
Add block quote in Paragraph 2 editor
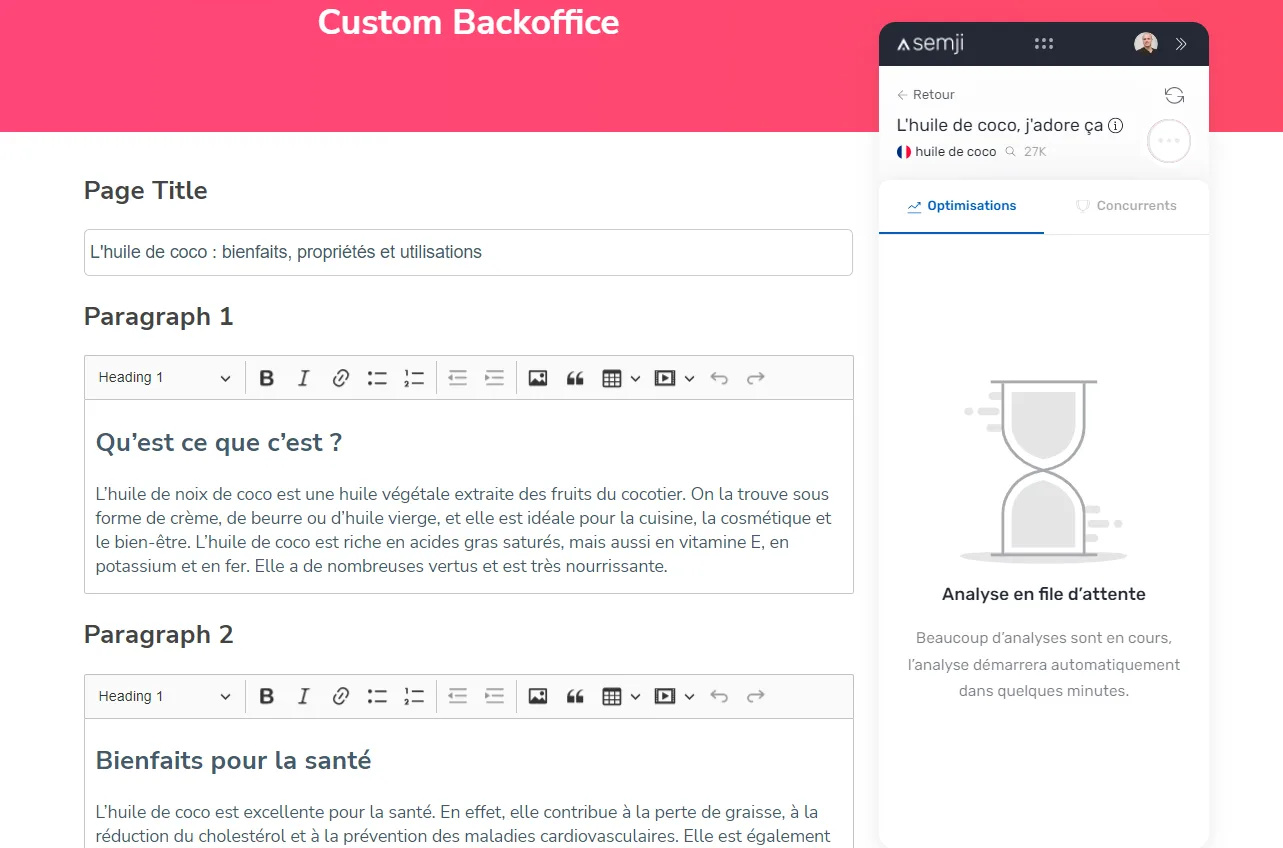point(575,696)
